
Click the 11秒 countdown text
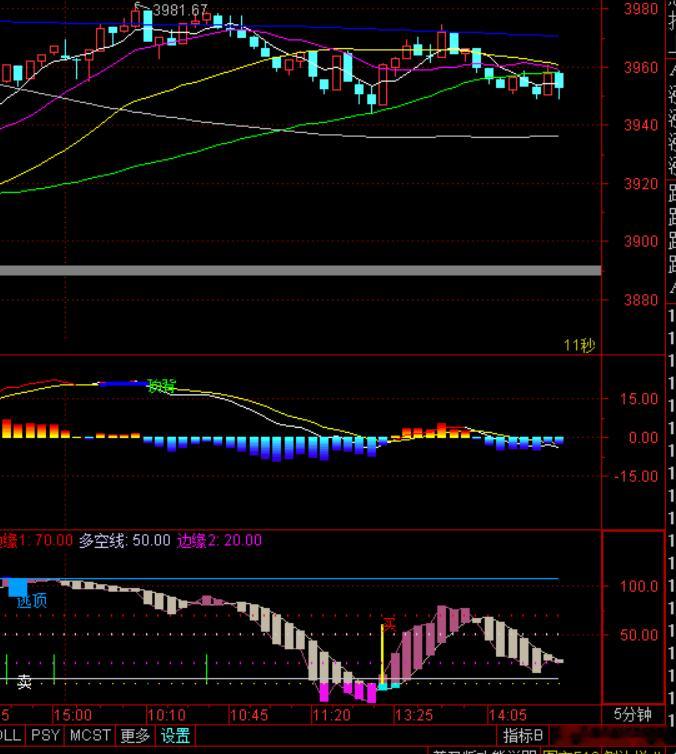coord(579,345)
